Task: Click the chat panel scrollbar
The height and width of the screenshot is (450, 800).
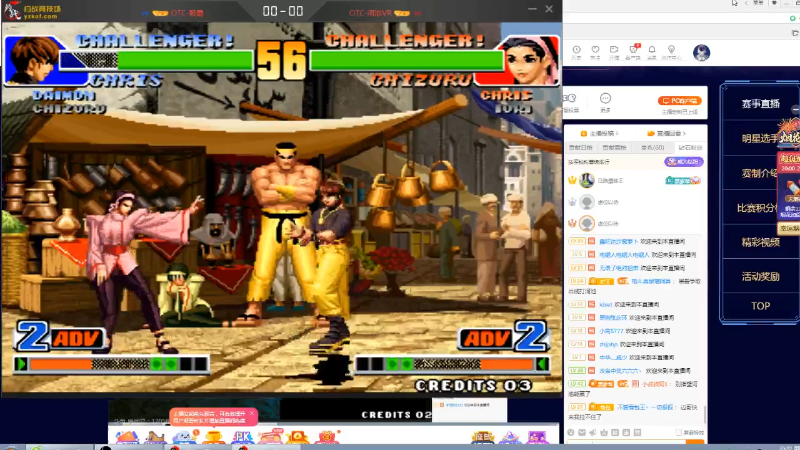Action: 705,414
